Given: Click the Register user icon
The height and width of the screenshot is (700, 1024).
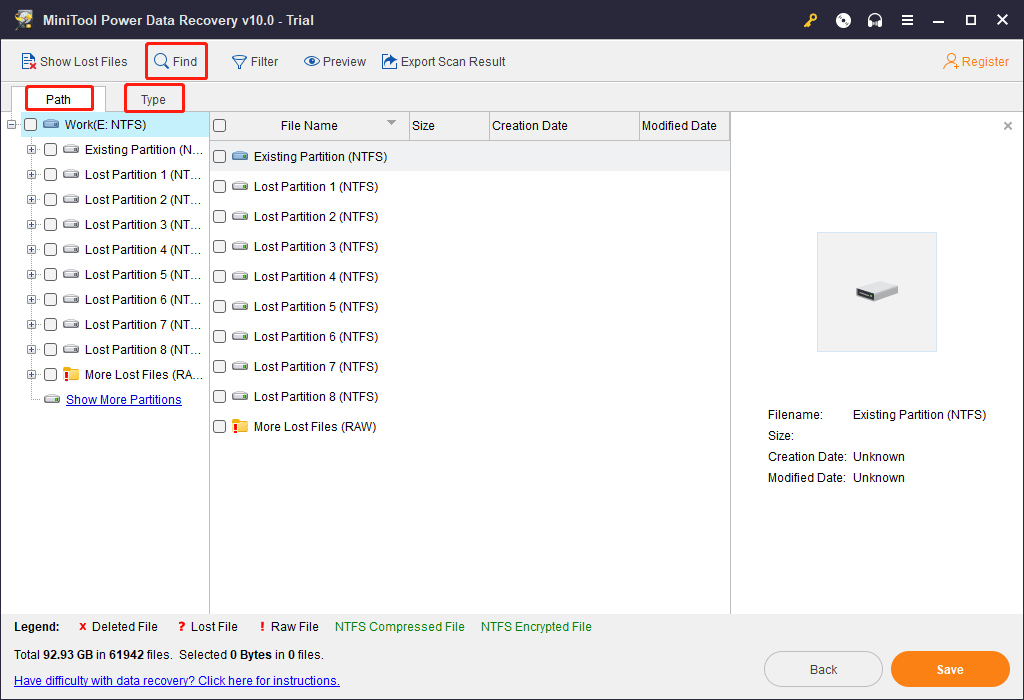Looking at the screenshot, I should [951, 61].
